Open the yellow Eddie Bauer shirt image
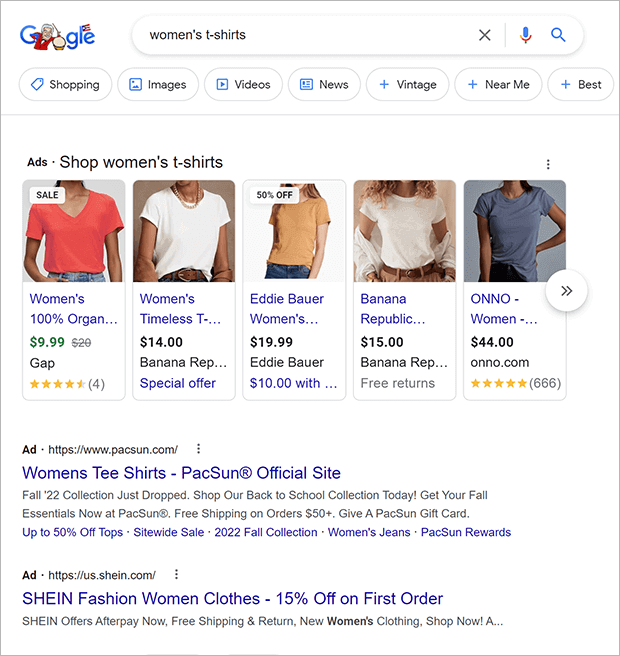The width and height of the screenshot is (620, 656). point(294,231)
